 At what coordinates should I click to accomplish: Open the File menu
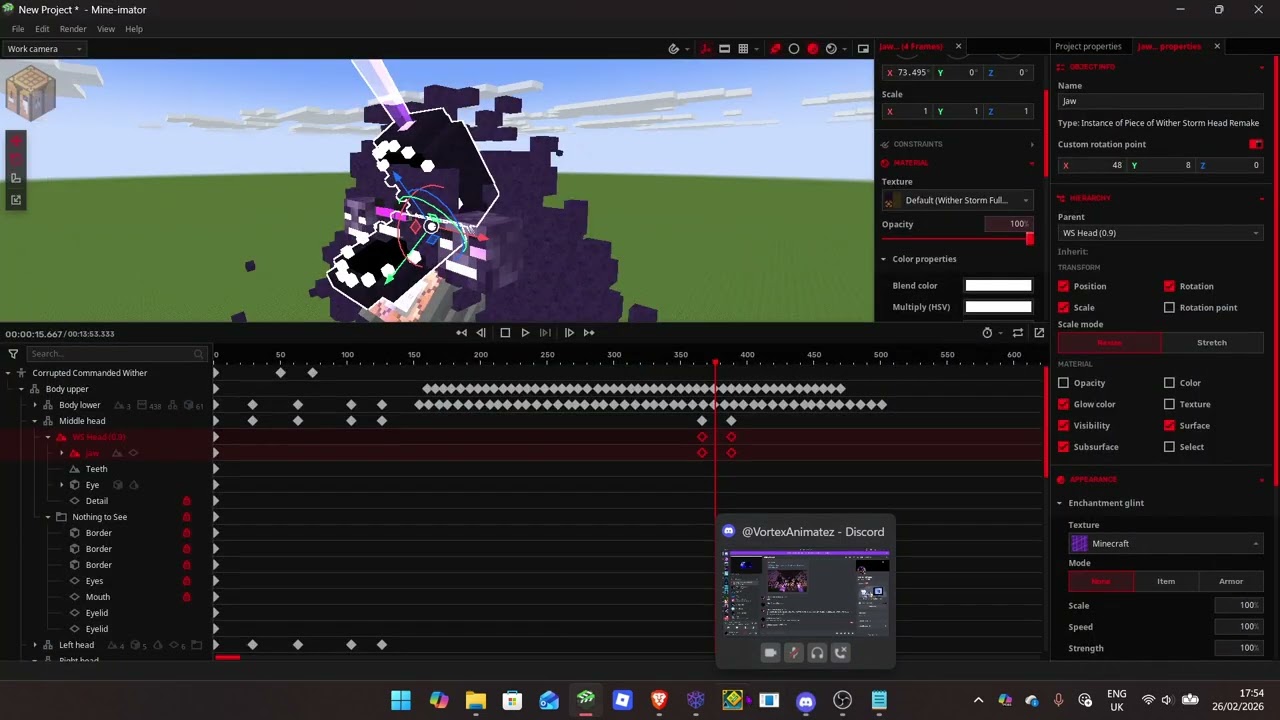[x=18, y=29]
